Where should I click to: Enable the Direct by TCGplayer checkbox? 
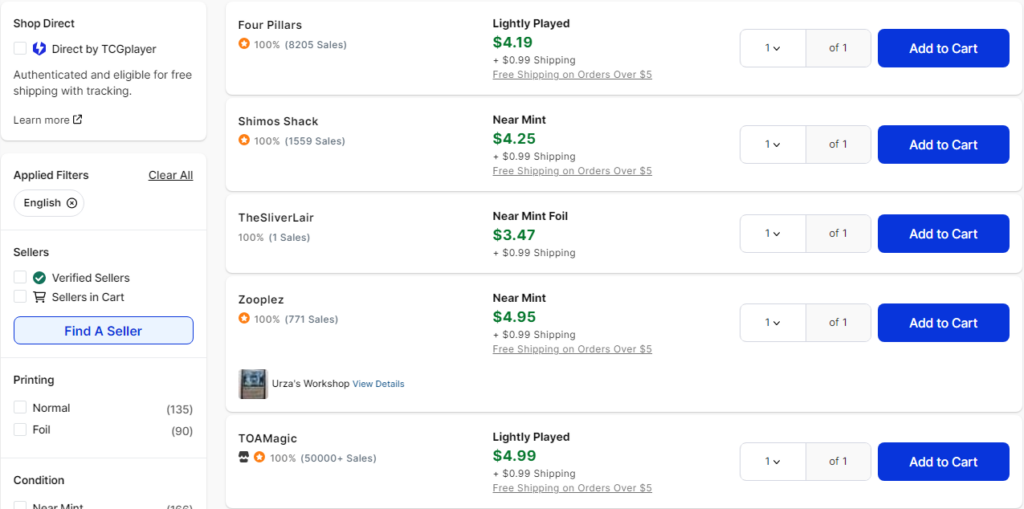[x=20, y=48]
